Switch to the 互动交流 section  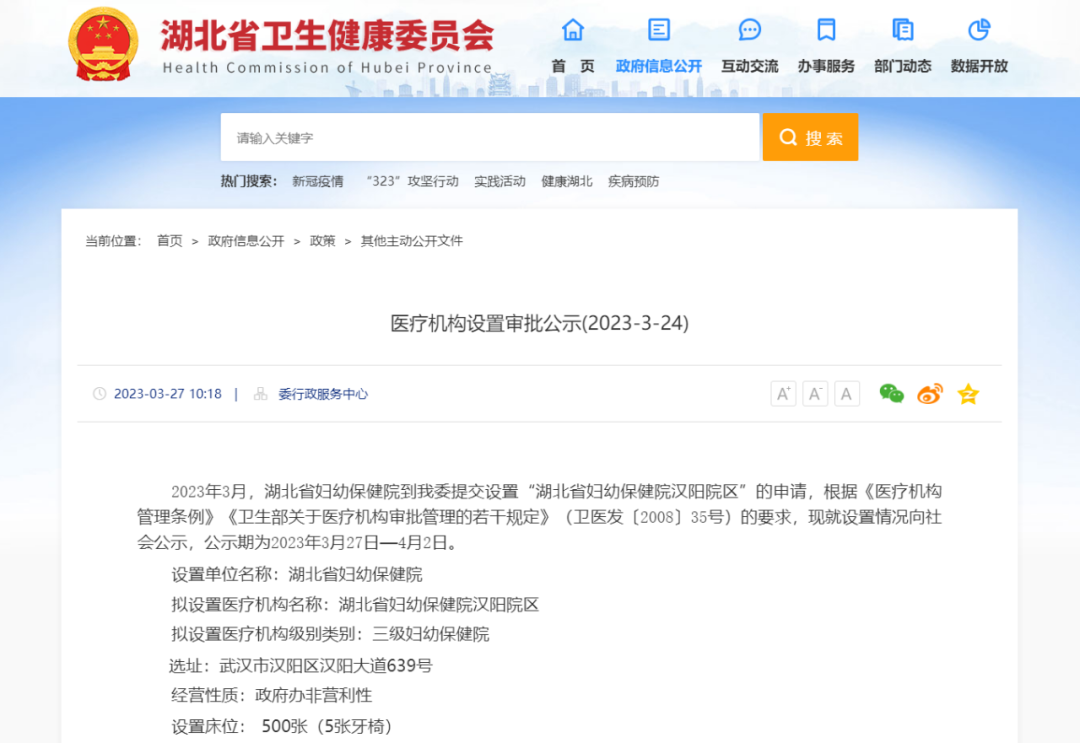tap(749, 65)
